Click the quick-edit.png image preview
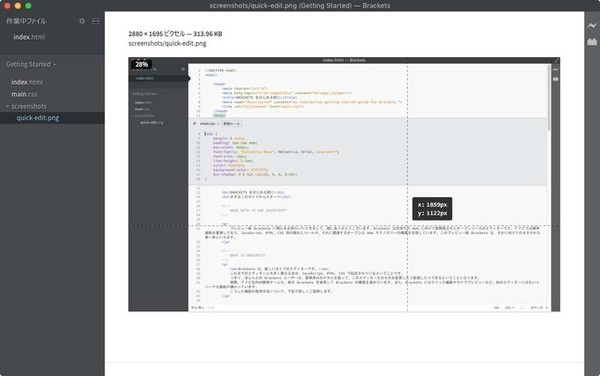Viewport: 600px width, 376px height. pos(344,184)
